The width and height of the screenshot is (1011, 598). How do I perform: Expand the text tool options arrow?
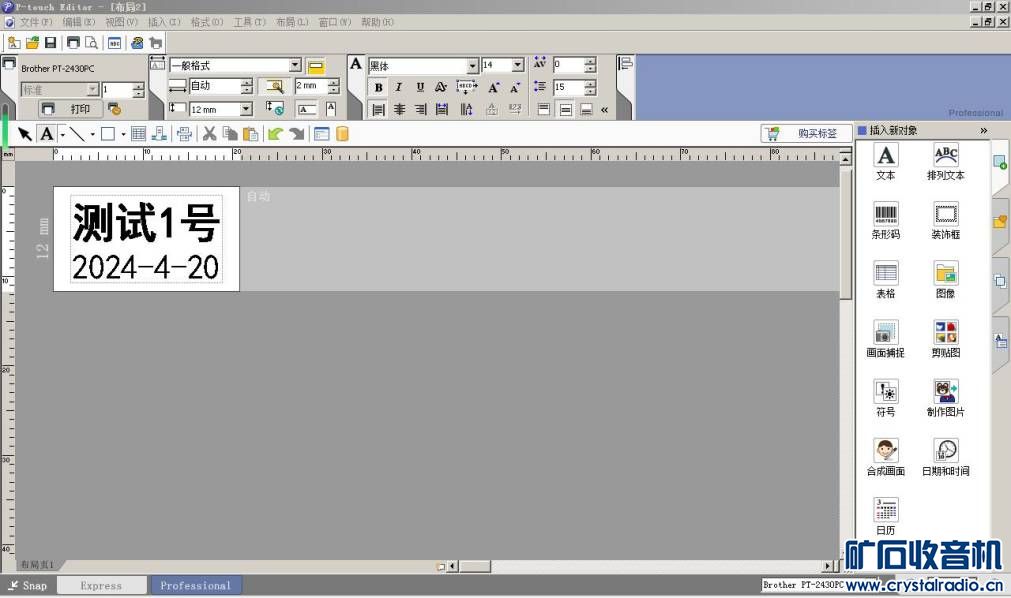[63, 135]
